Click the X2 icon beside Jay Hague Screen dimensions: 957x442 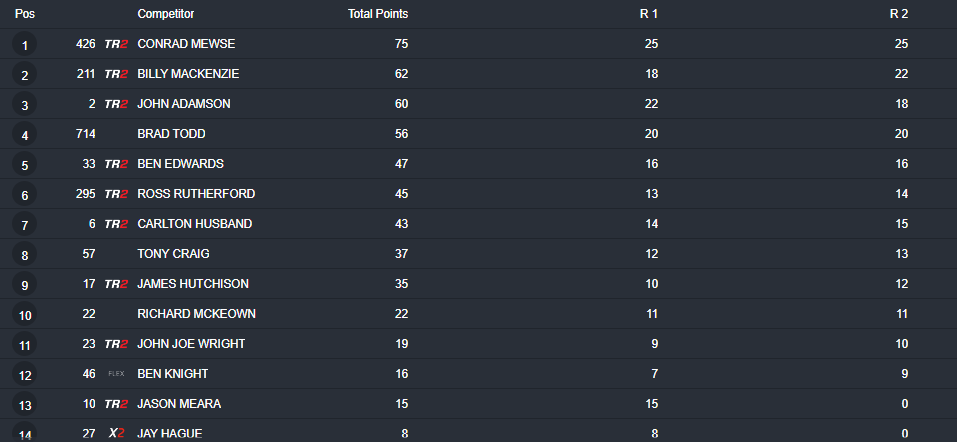tap(117, 433)
